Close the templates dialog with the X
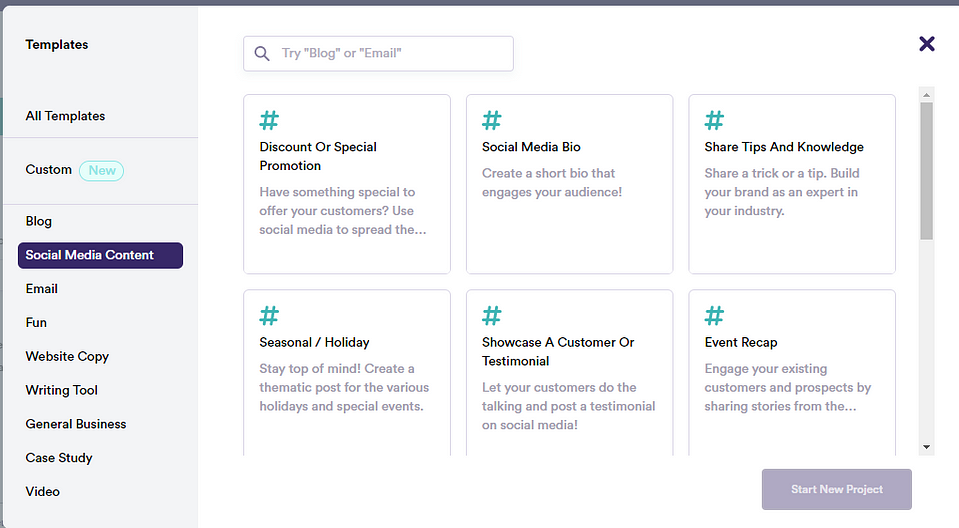 tap(926, 43)
